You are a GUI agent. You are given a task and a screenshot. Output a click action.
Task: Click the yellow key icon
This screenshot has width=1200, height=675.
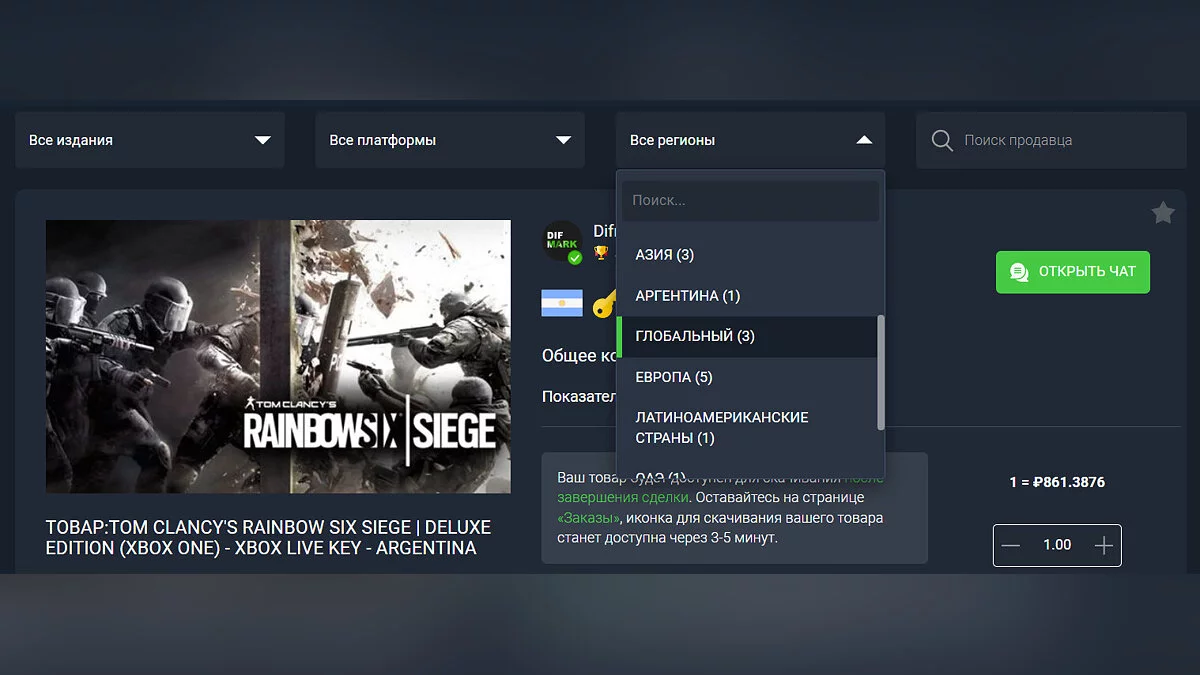click(604, 303)
